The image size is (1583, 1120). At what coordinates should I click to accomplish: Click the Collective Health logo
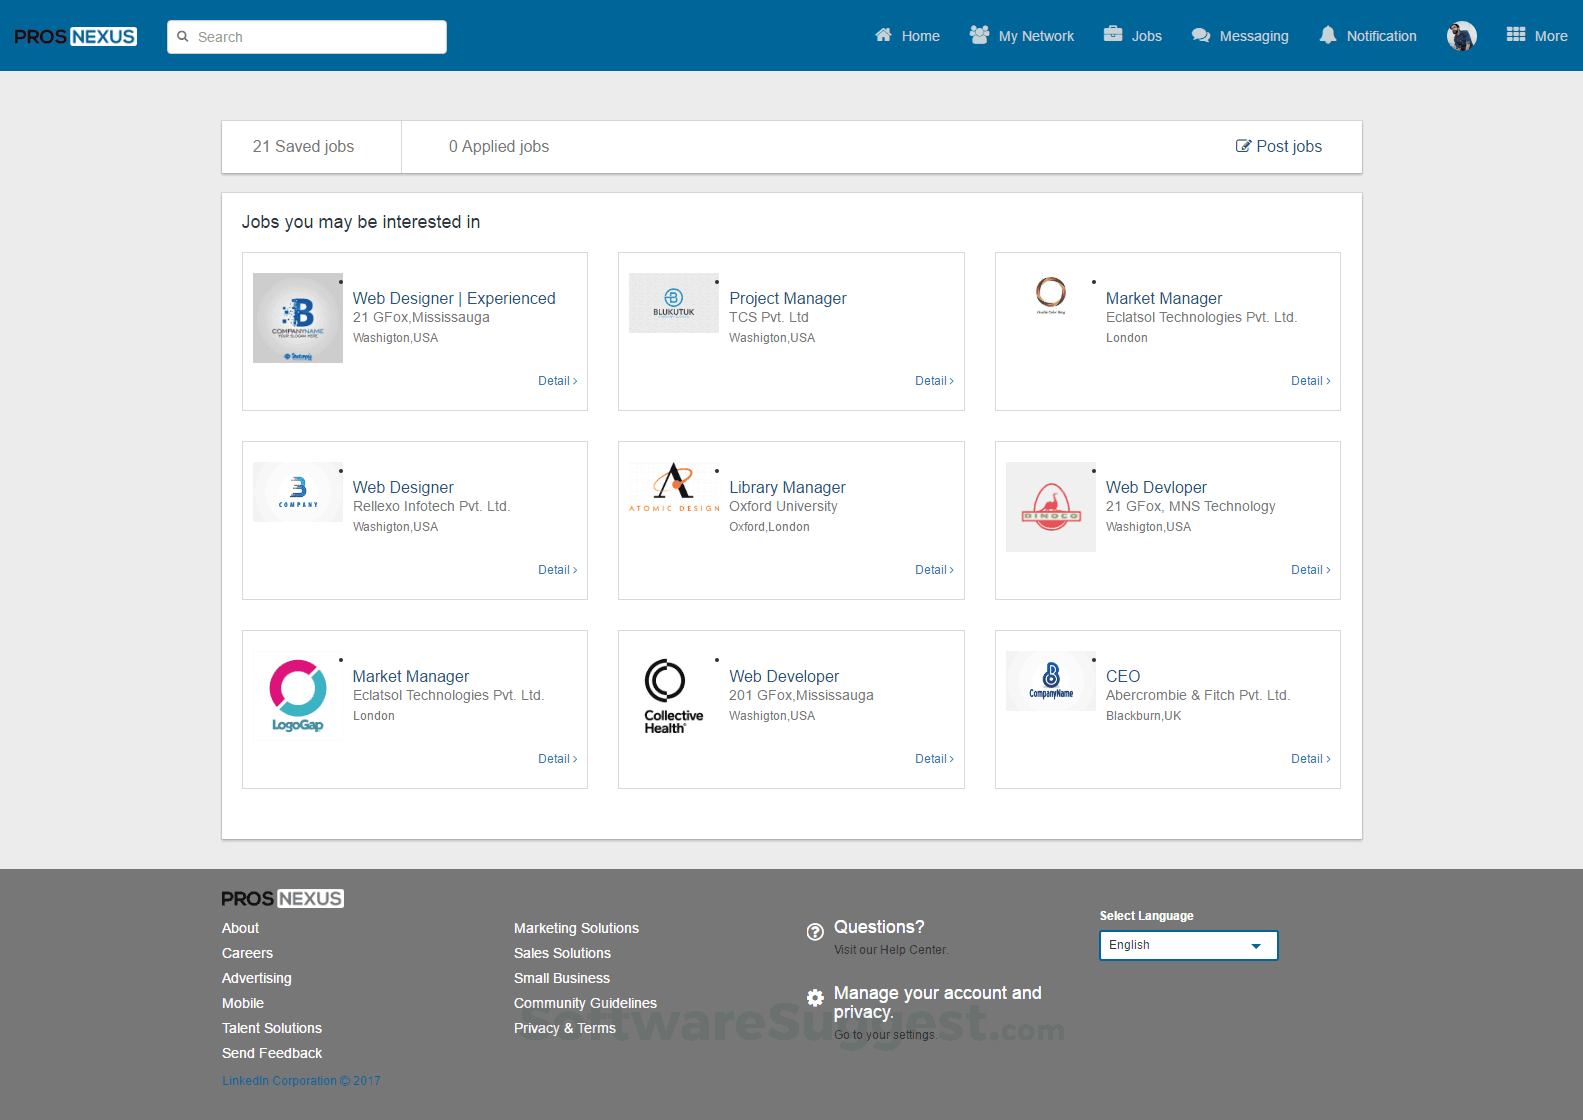tap(674, 696)
